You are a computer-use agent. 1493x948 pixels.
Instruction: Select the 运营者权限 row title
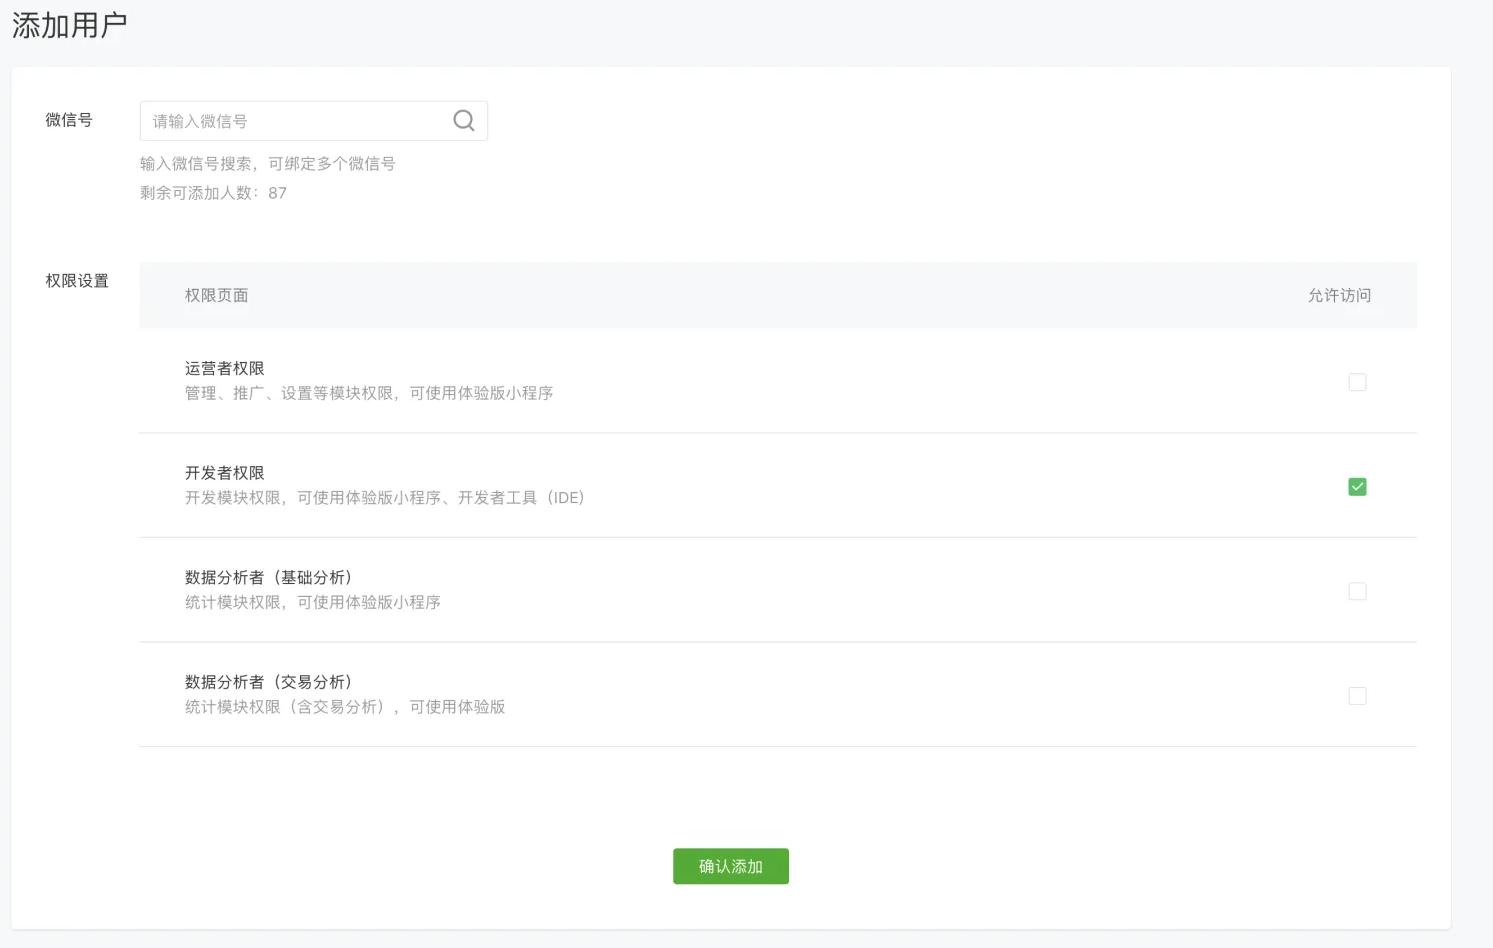pos(225,369)
